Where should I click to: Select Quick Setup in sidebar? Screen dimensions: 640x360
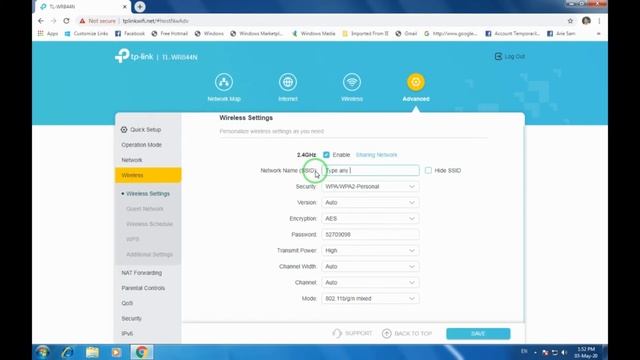pyautogui.click(x=145, y=129)
